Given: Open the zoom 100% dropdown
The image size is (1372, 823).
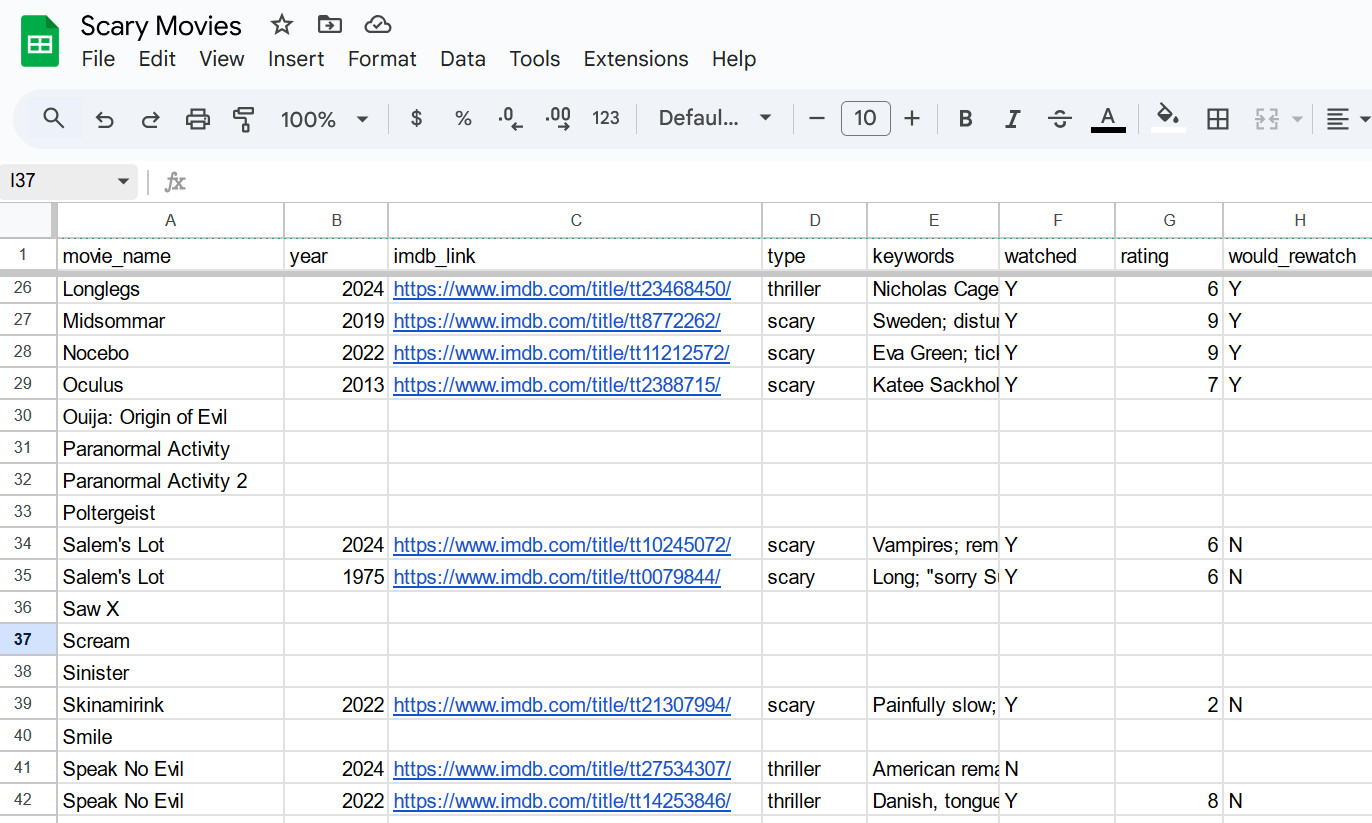Looking at the screenshot, I should (x=325, y=119).
